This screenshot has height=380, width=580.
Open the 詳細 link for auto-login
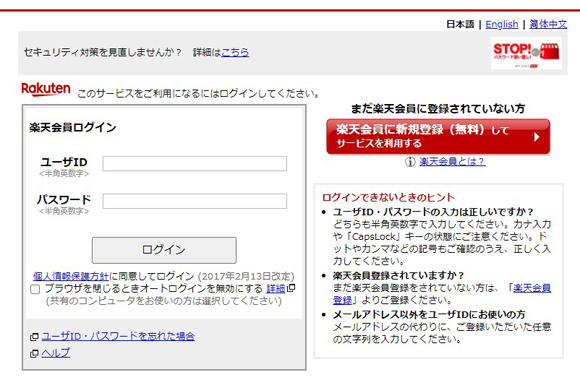coord(276,288)
